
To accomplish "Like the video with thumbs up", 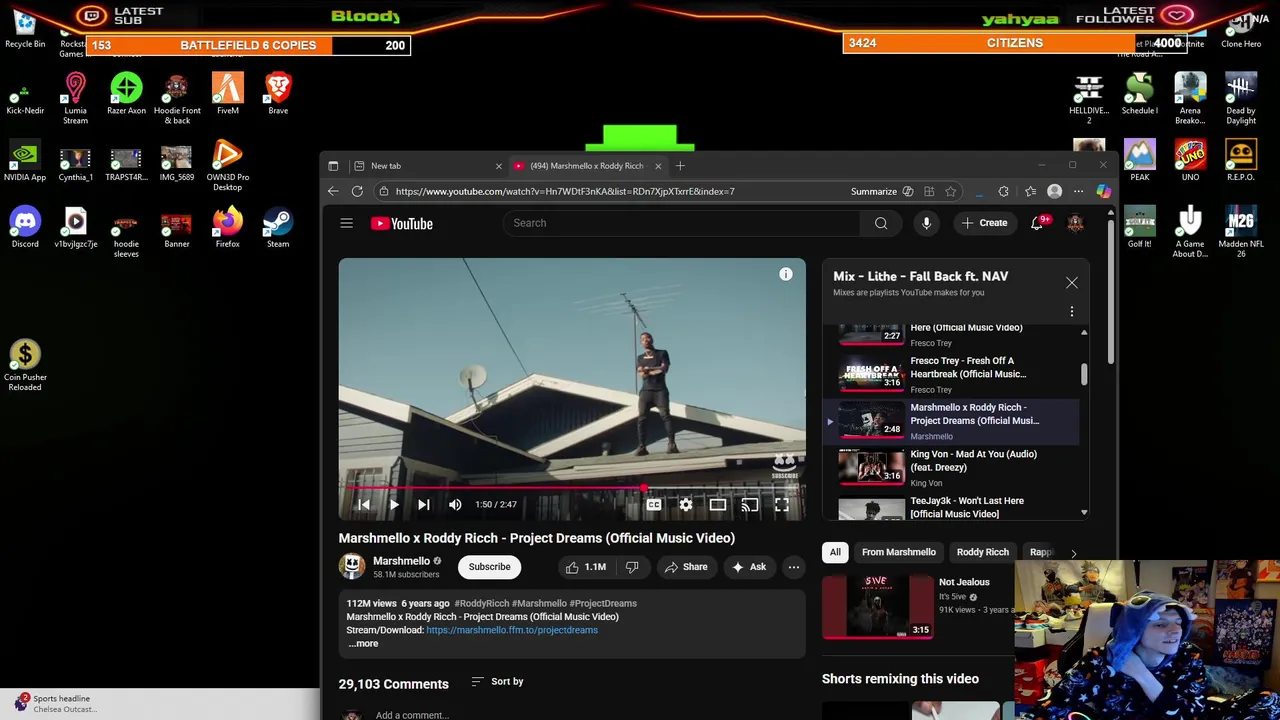I will (585, 567).
